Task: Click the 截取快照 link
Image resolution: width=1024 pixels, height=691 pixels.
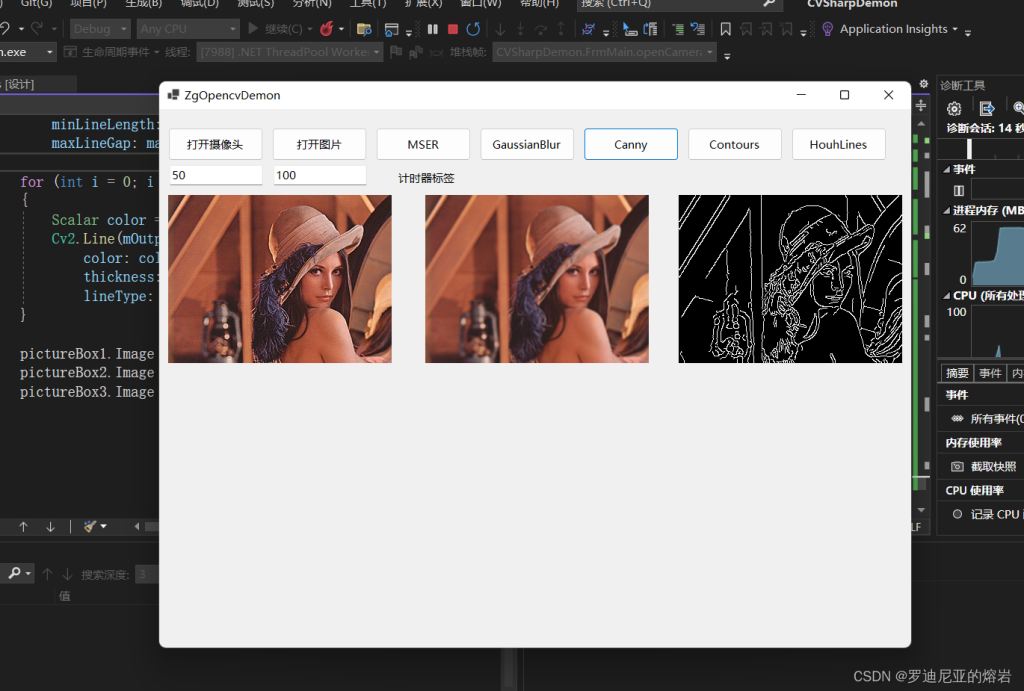Action: tap(993, 466)
